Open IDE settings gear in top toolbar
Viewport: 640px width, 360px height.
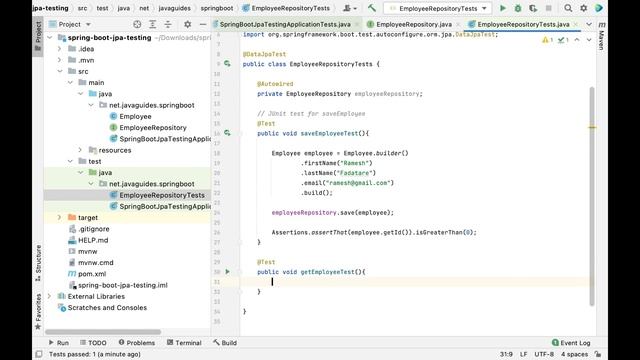tap(584, 8)
